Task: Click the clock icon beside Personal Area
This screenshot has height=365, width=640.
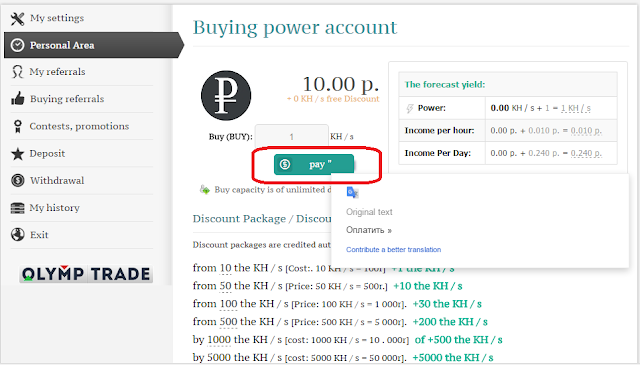Action: coord(18,45)
